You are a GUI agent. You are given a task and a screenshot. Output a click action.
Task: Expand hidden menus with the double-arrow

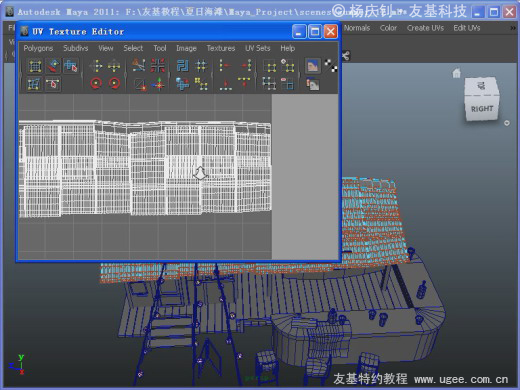point(513,28)
